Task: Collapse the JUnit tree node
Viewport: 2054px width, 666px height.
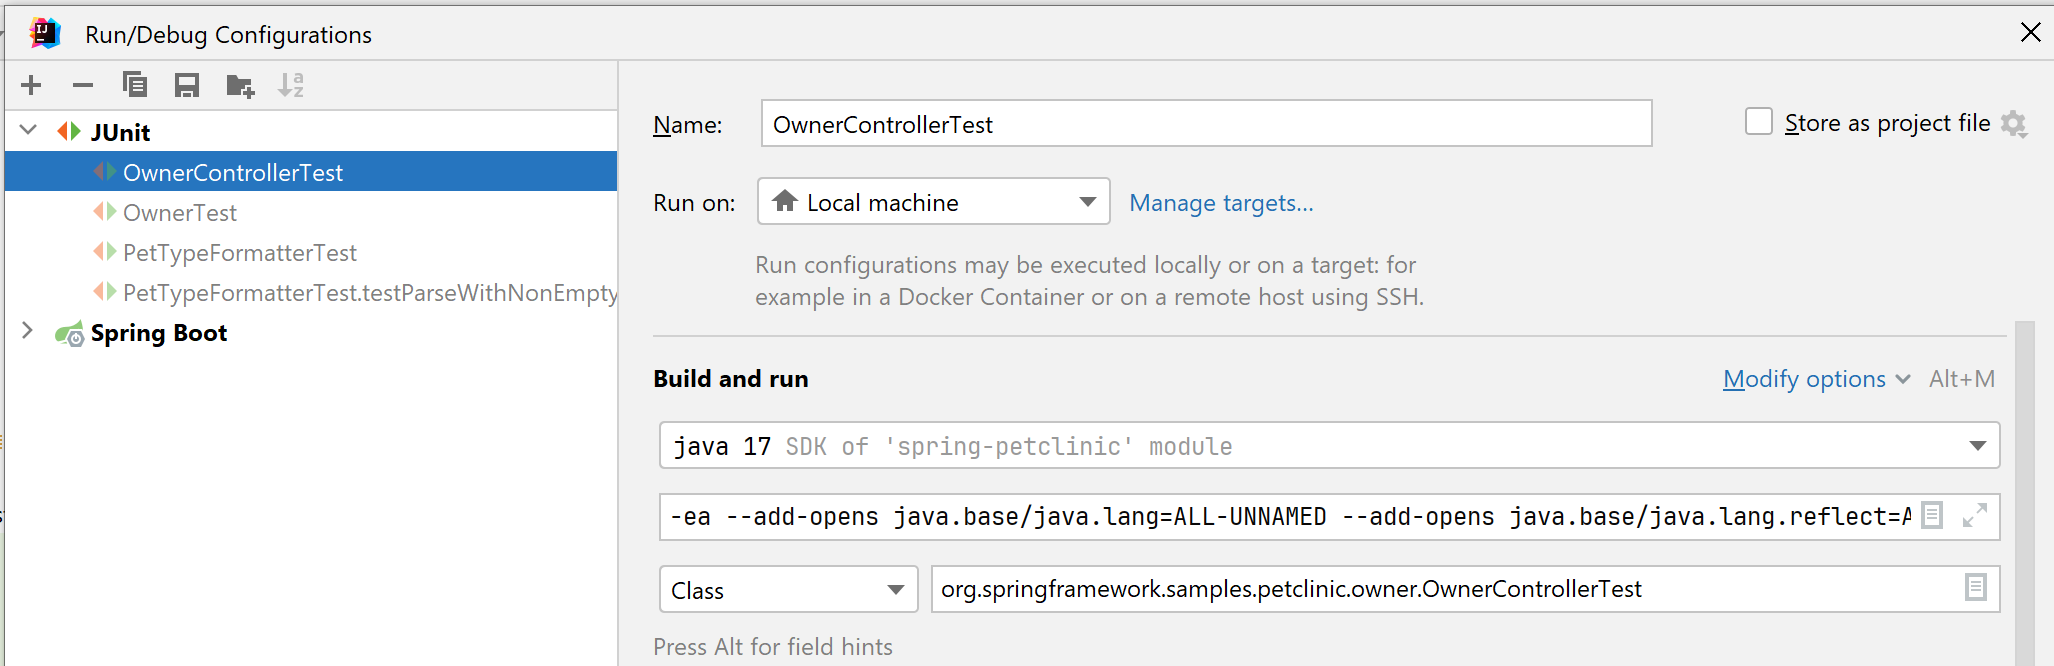Action: click(x=29, y=131)
